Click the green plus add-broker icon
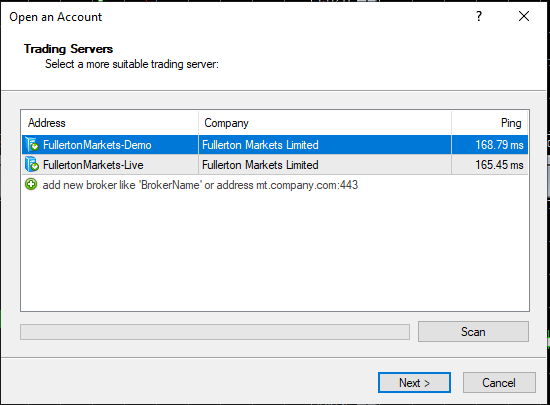Image resolution: width=550 pixels, height=405 pixels. 31,184
